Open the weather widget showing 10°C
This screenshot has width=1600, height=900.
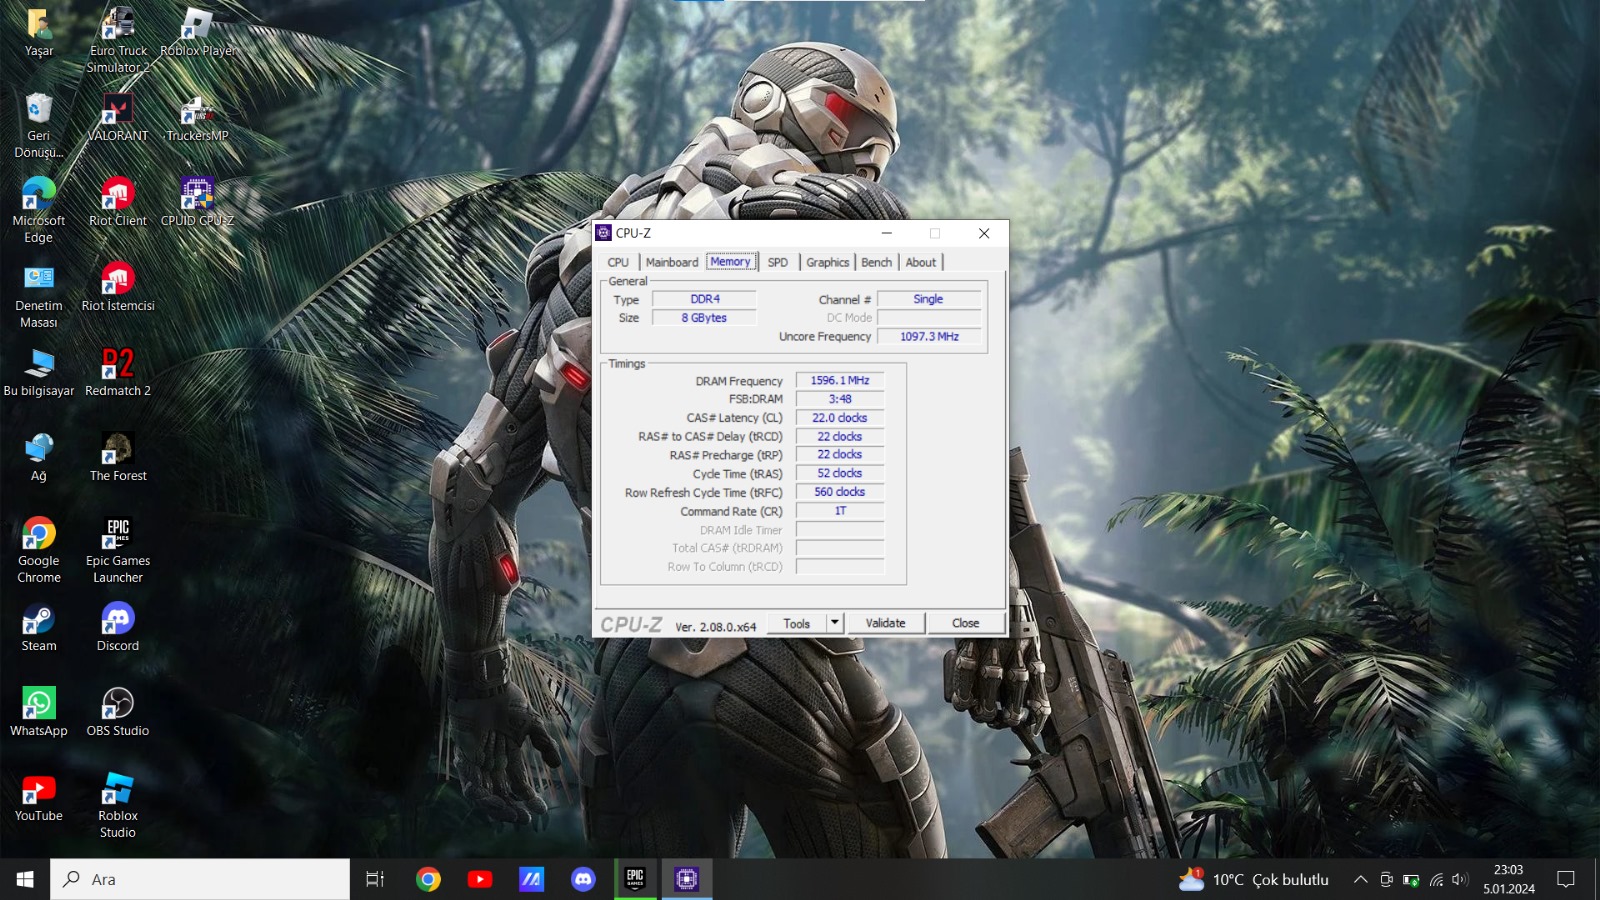pyautogui.click(x=1254, y=880)
